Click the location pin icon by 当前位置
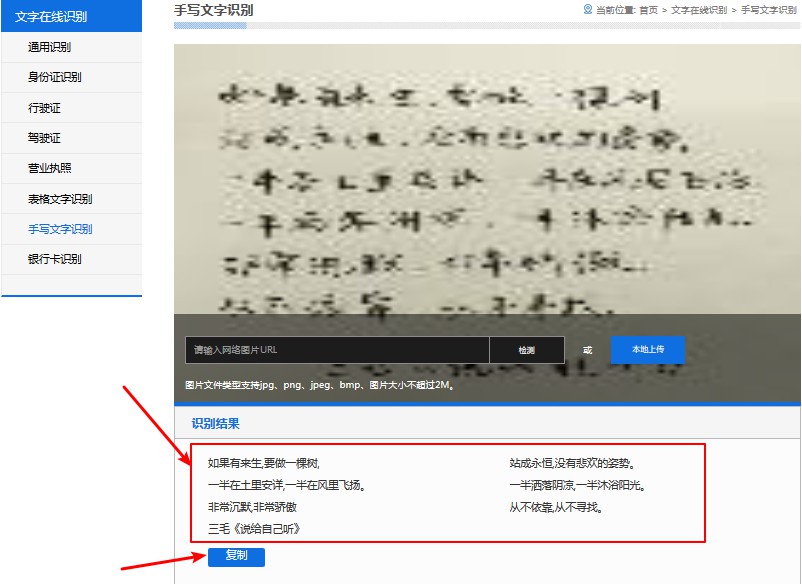The width and height of the screenshot is (802, 584). 588,9
